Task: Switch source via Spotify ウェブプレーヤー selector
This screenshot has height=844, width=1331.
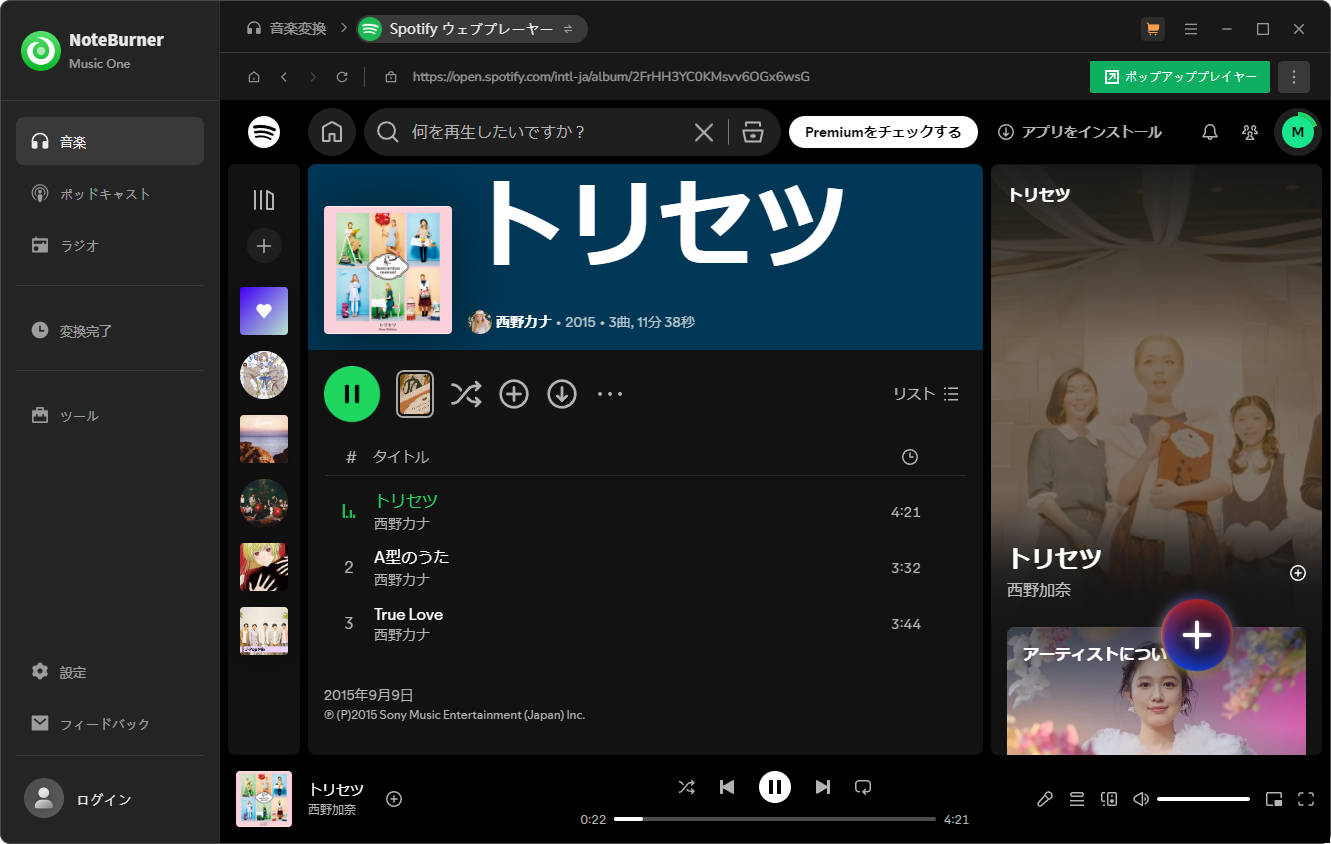Action: pyautogui.click(x=472, y=29)
